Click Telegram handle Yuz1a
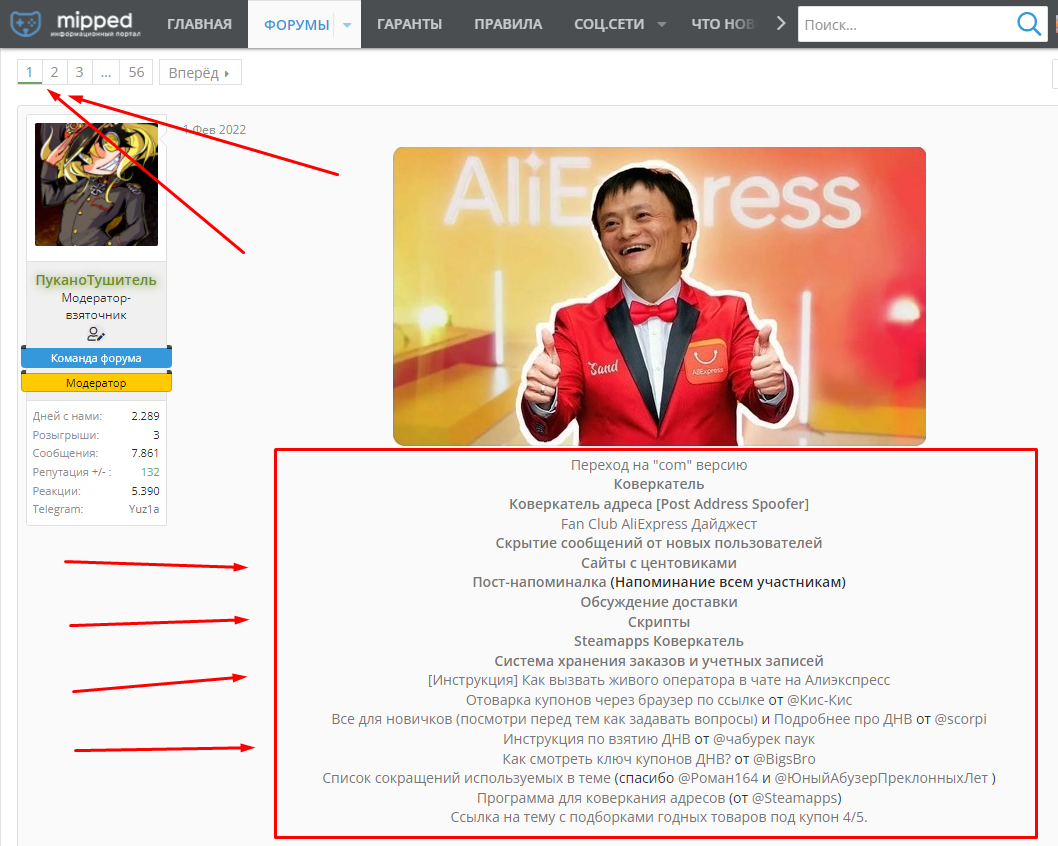 click(144, 509)
